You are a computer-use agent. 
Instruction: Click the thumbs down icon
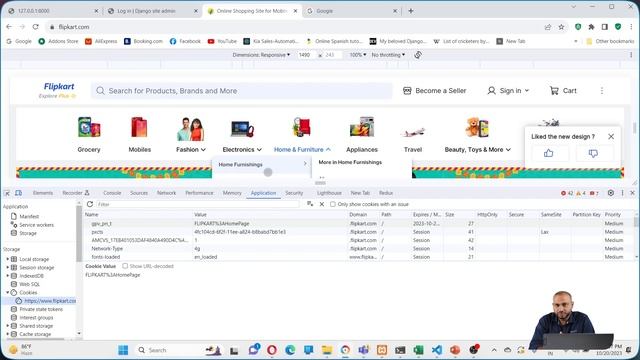point(593,153)
